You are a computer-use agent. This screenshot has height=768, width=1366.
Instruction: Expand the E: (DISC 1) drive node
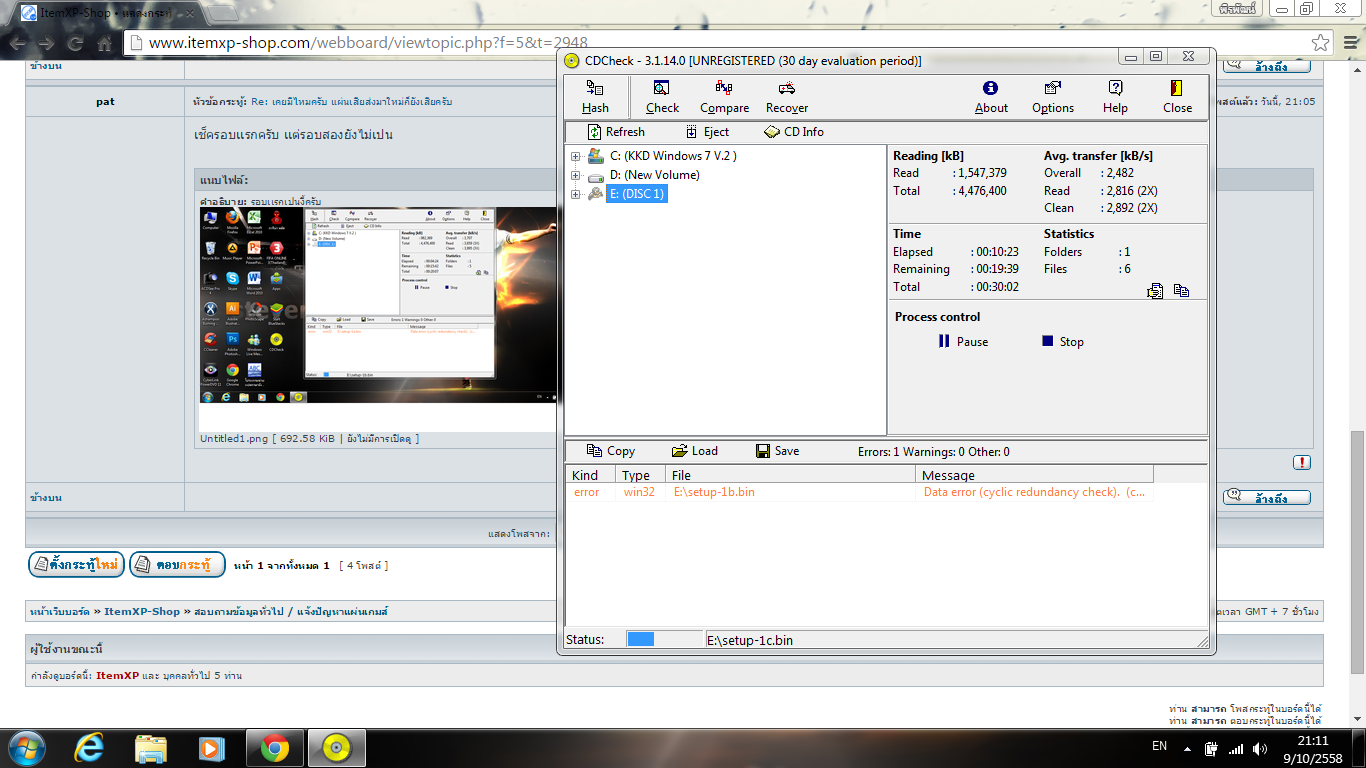(576, 194)
